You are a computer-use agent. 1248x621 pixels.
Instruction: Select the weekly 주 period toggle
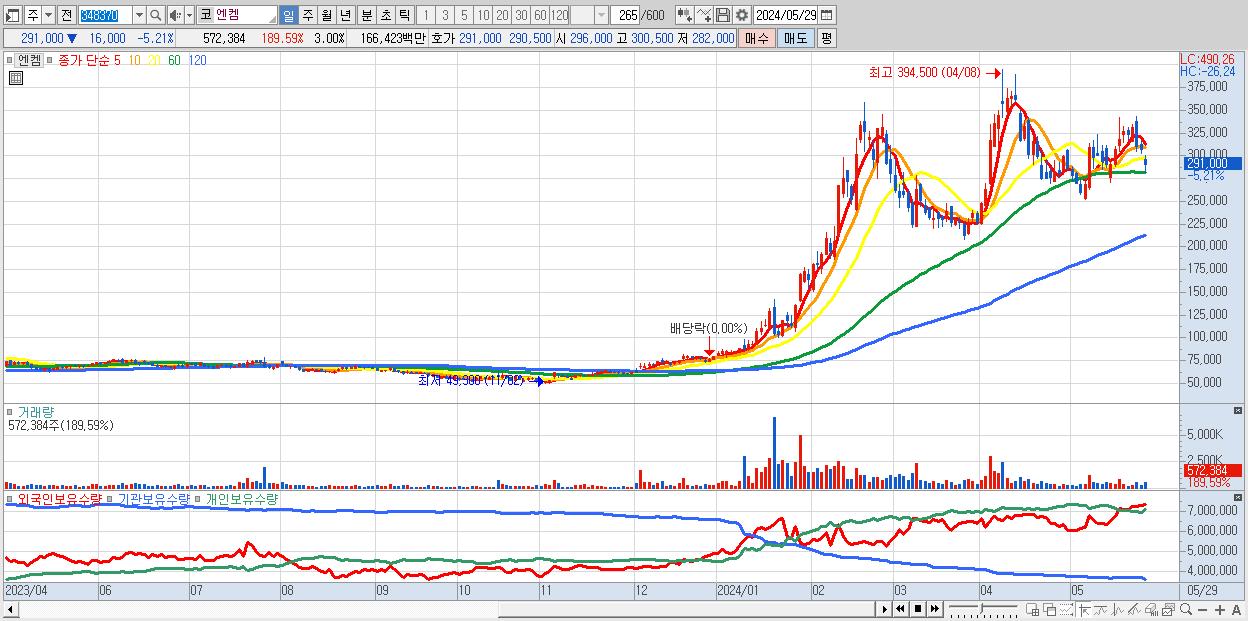pyautogui.click(x=307, y=15)
